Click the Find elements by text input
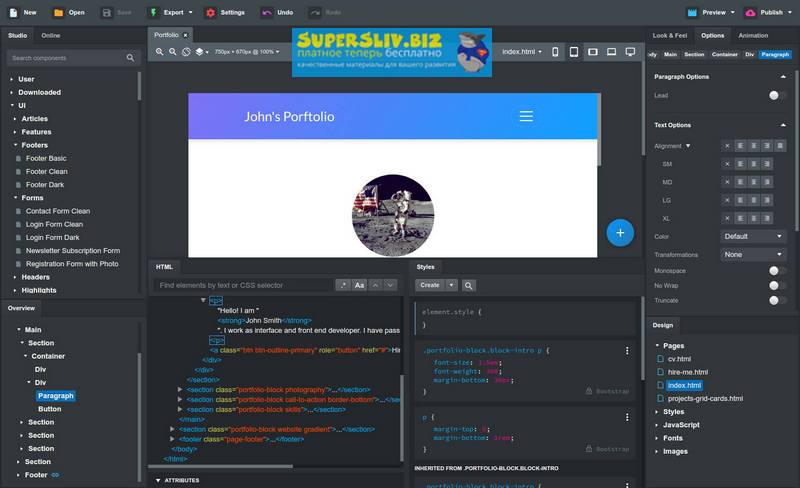800x488 pixels. click(x=243, y=285)
